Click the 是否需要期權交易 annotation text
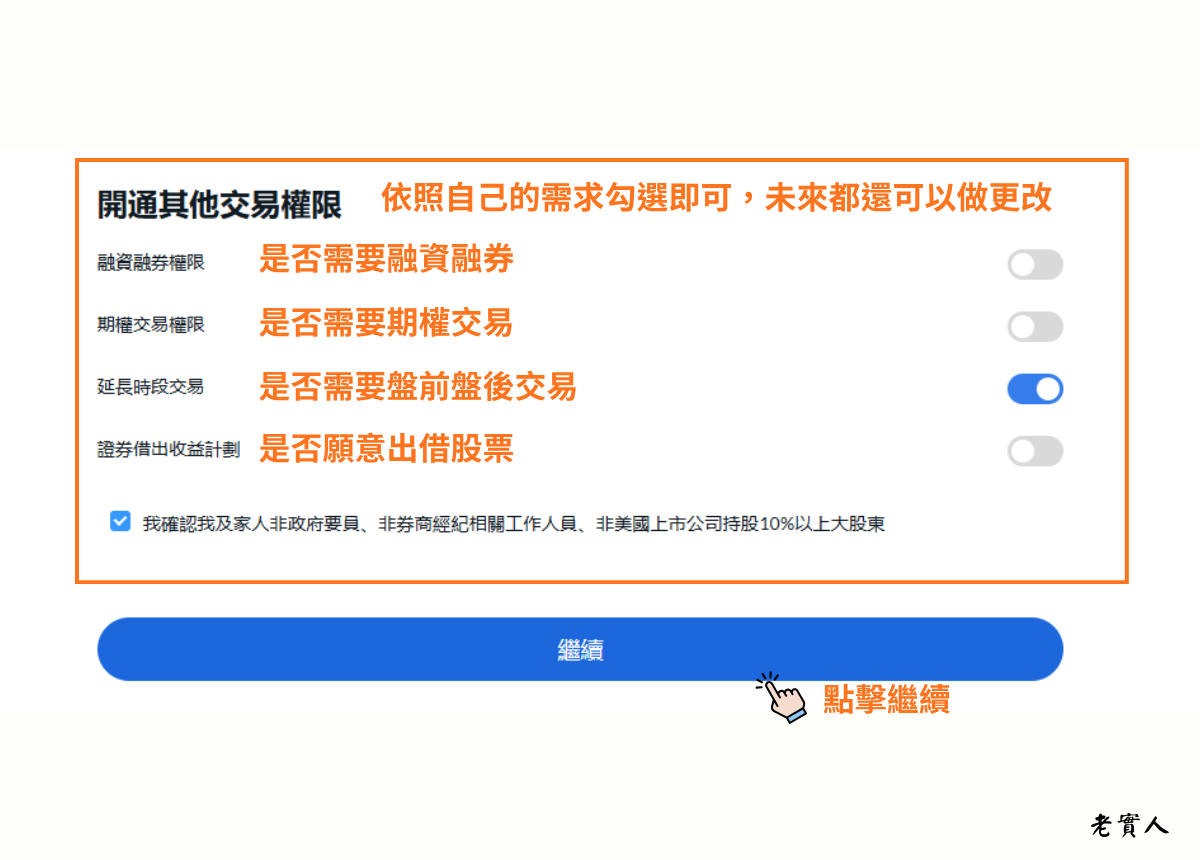Image resolution: width=1200 pixels, height=860 pixels. [387, 324]
